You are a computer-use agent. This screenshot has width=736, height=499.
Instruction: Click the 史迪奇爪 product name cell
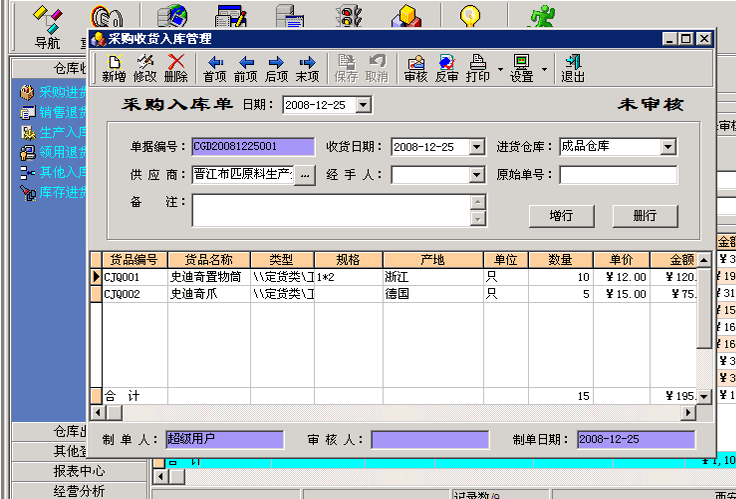click(x=209, y=294)
